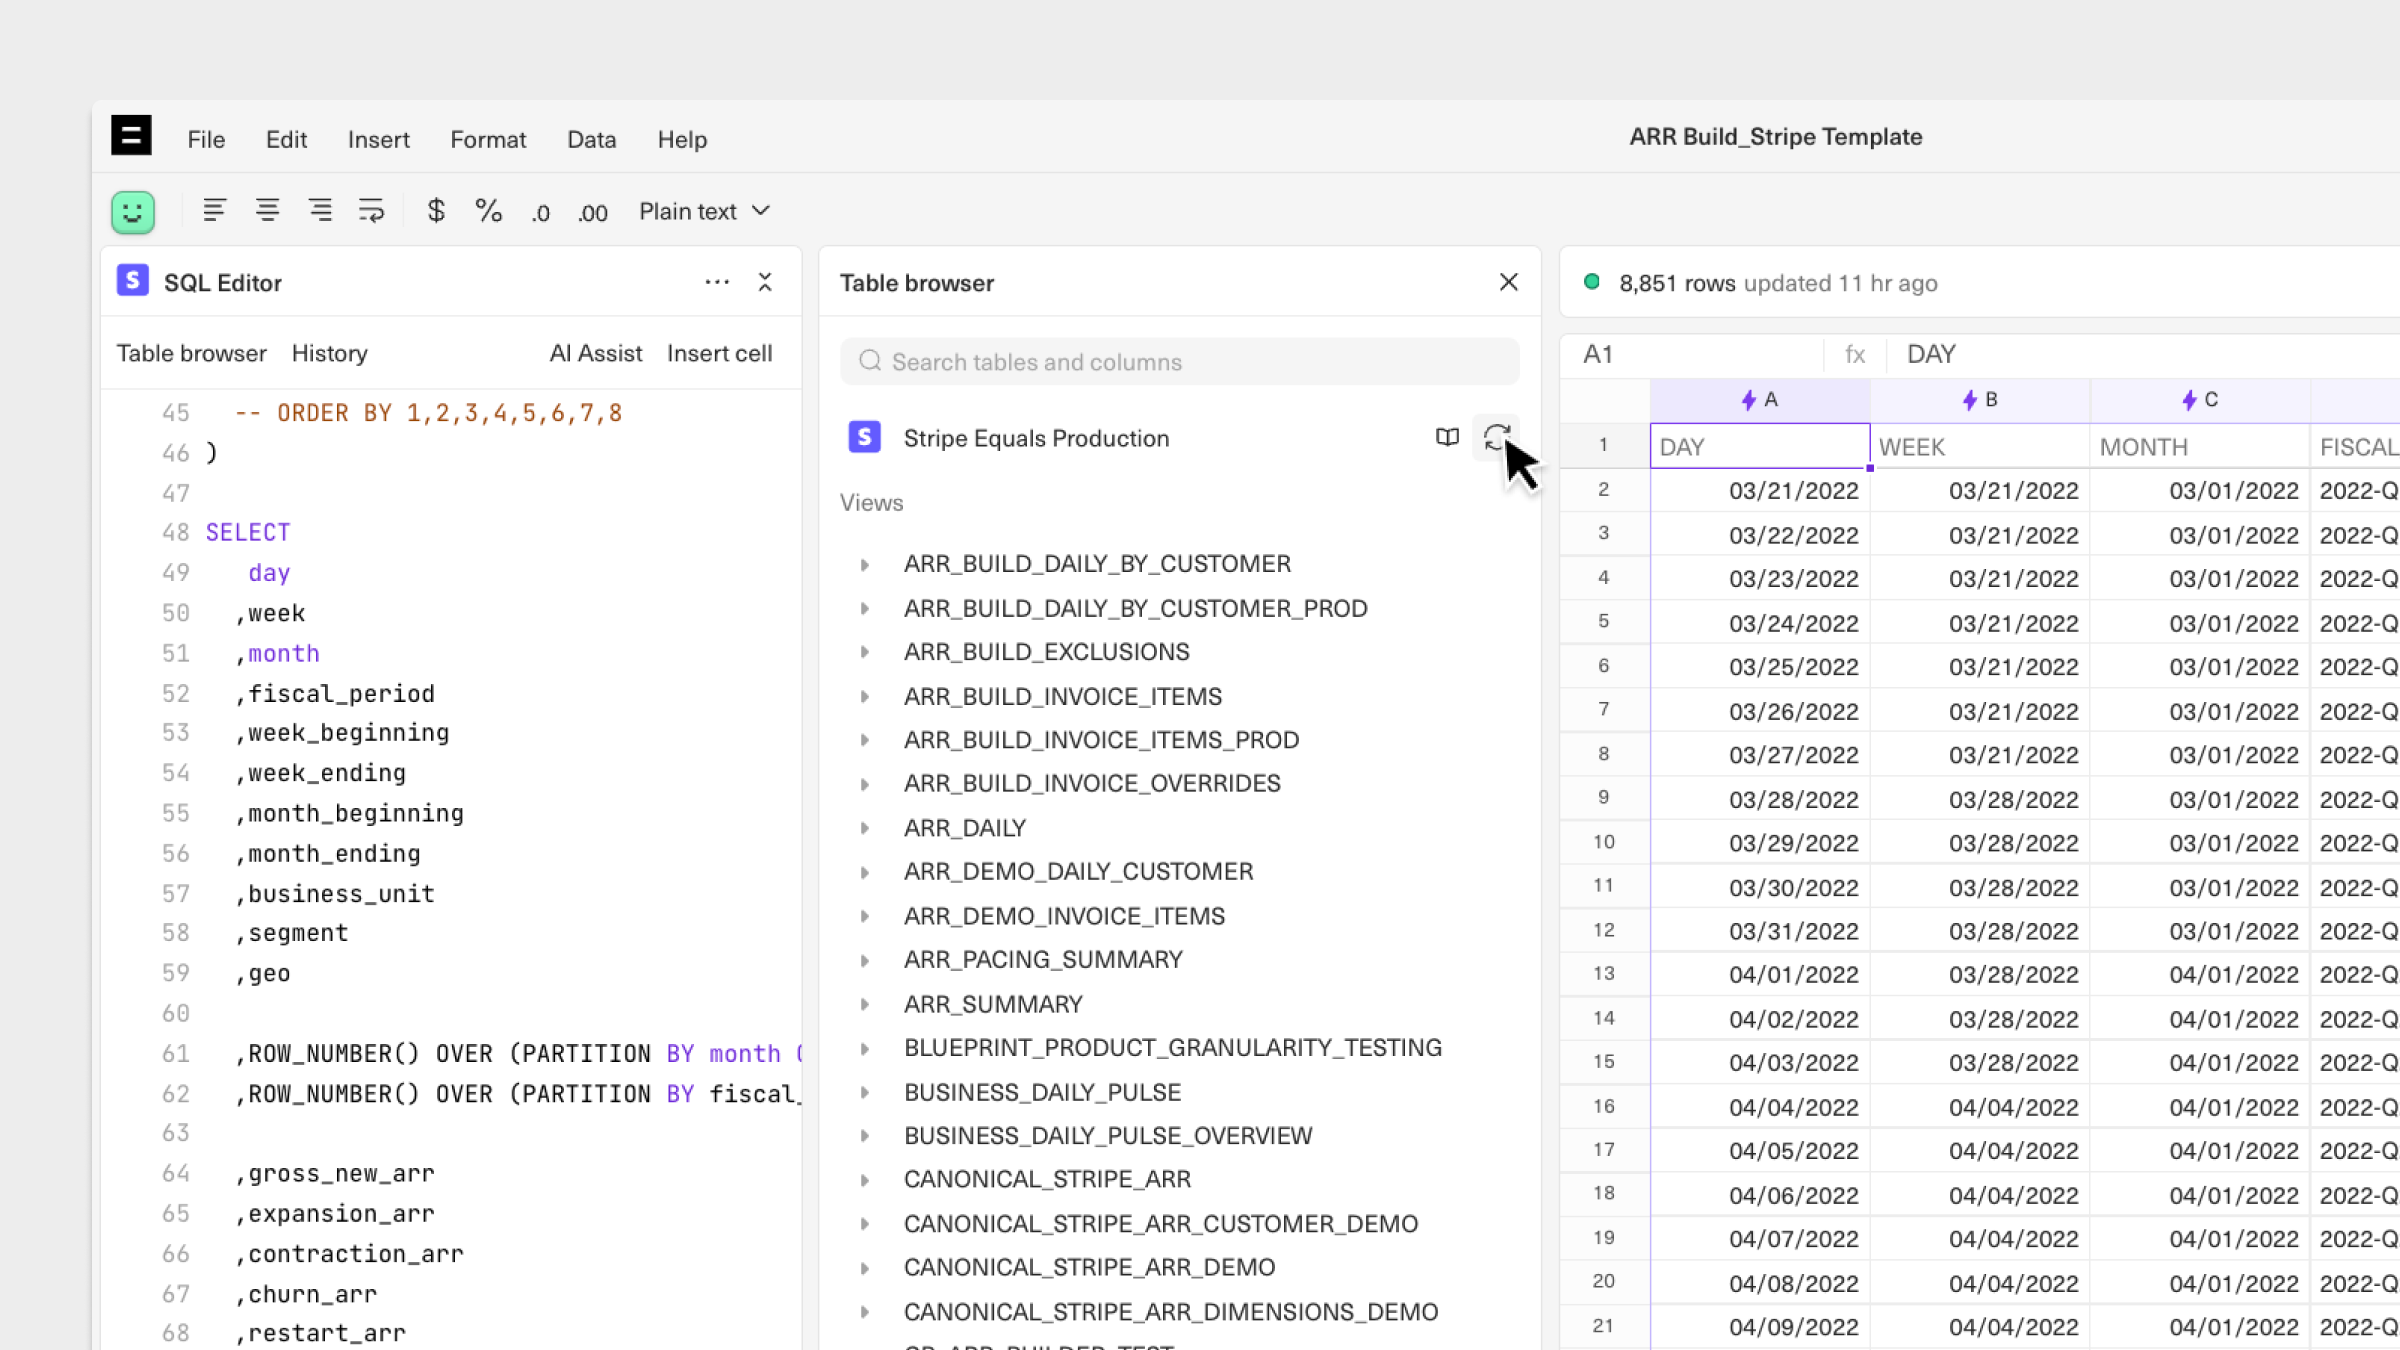Apply currency dollar format
This screenshot has width=2400, height=1350.
[x=436, y=211]
